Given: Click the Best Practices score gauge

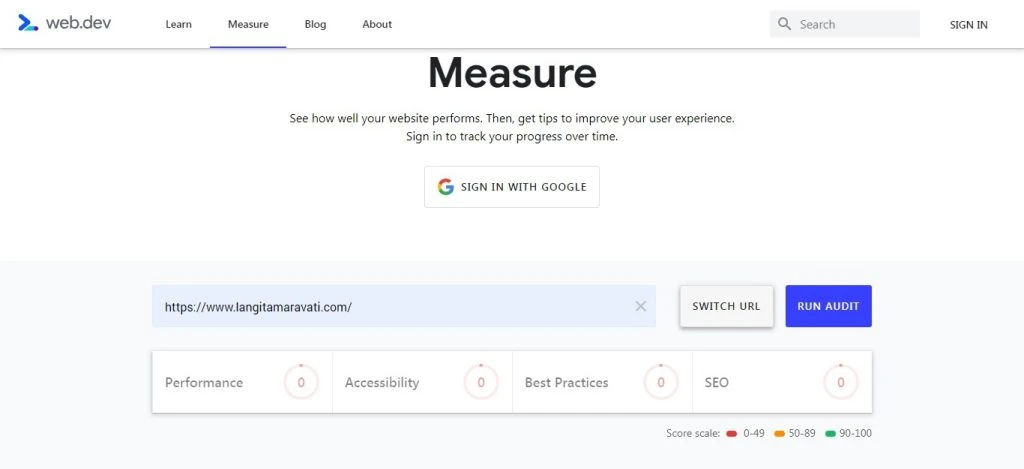Looking at the screenshot, I should coord(661,382).
